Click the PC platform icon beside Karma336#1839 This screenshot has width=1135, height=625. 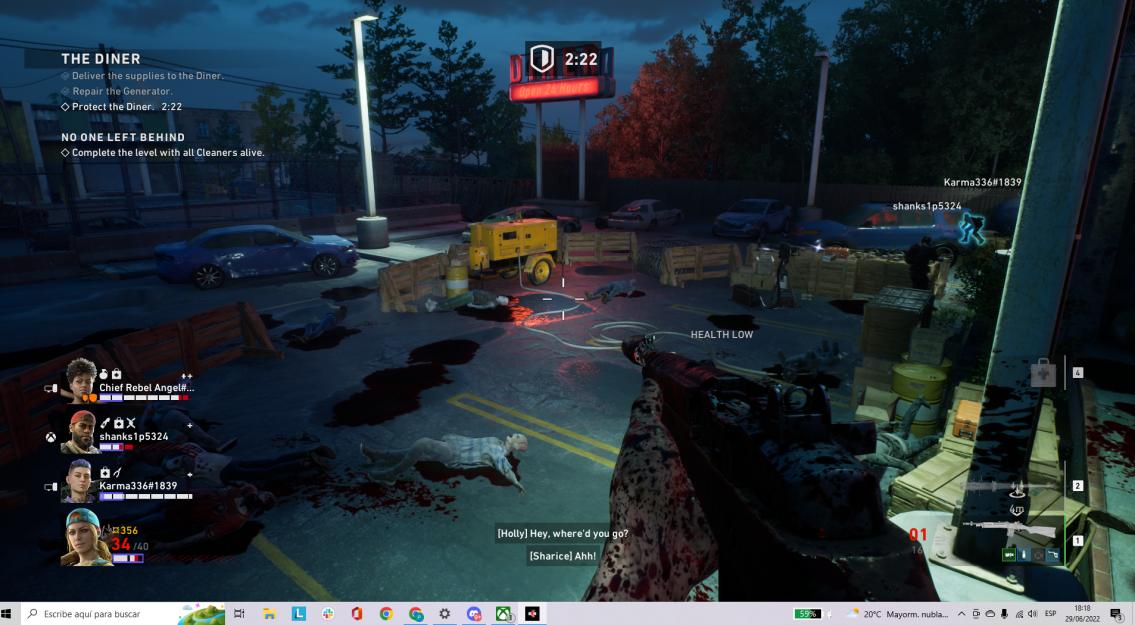[51, 487]
